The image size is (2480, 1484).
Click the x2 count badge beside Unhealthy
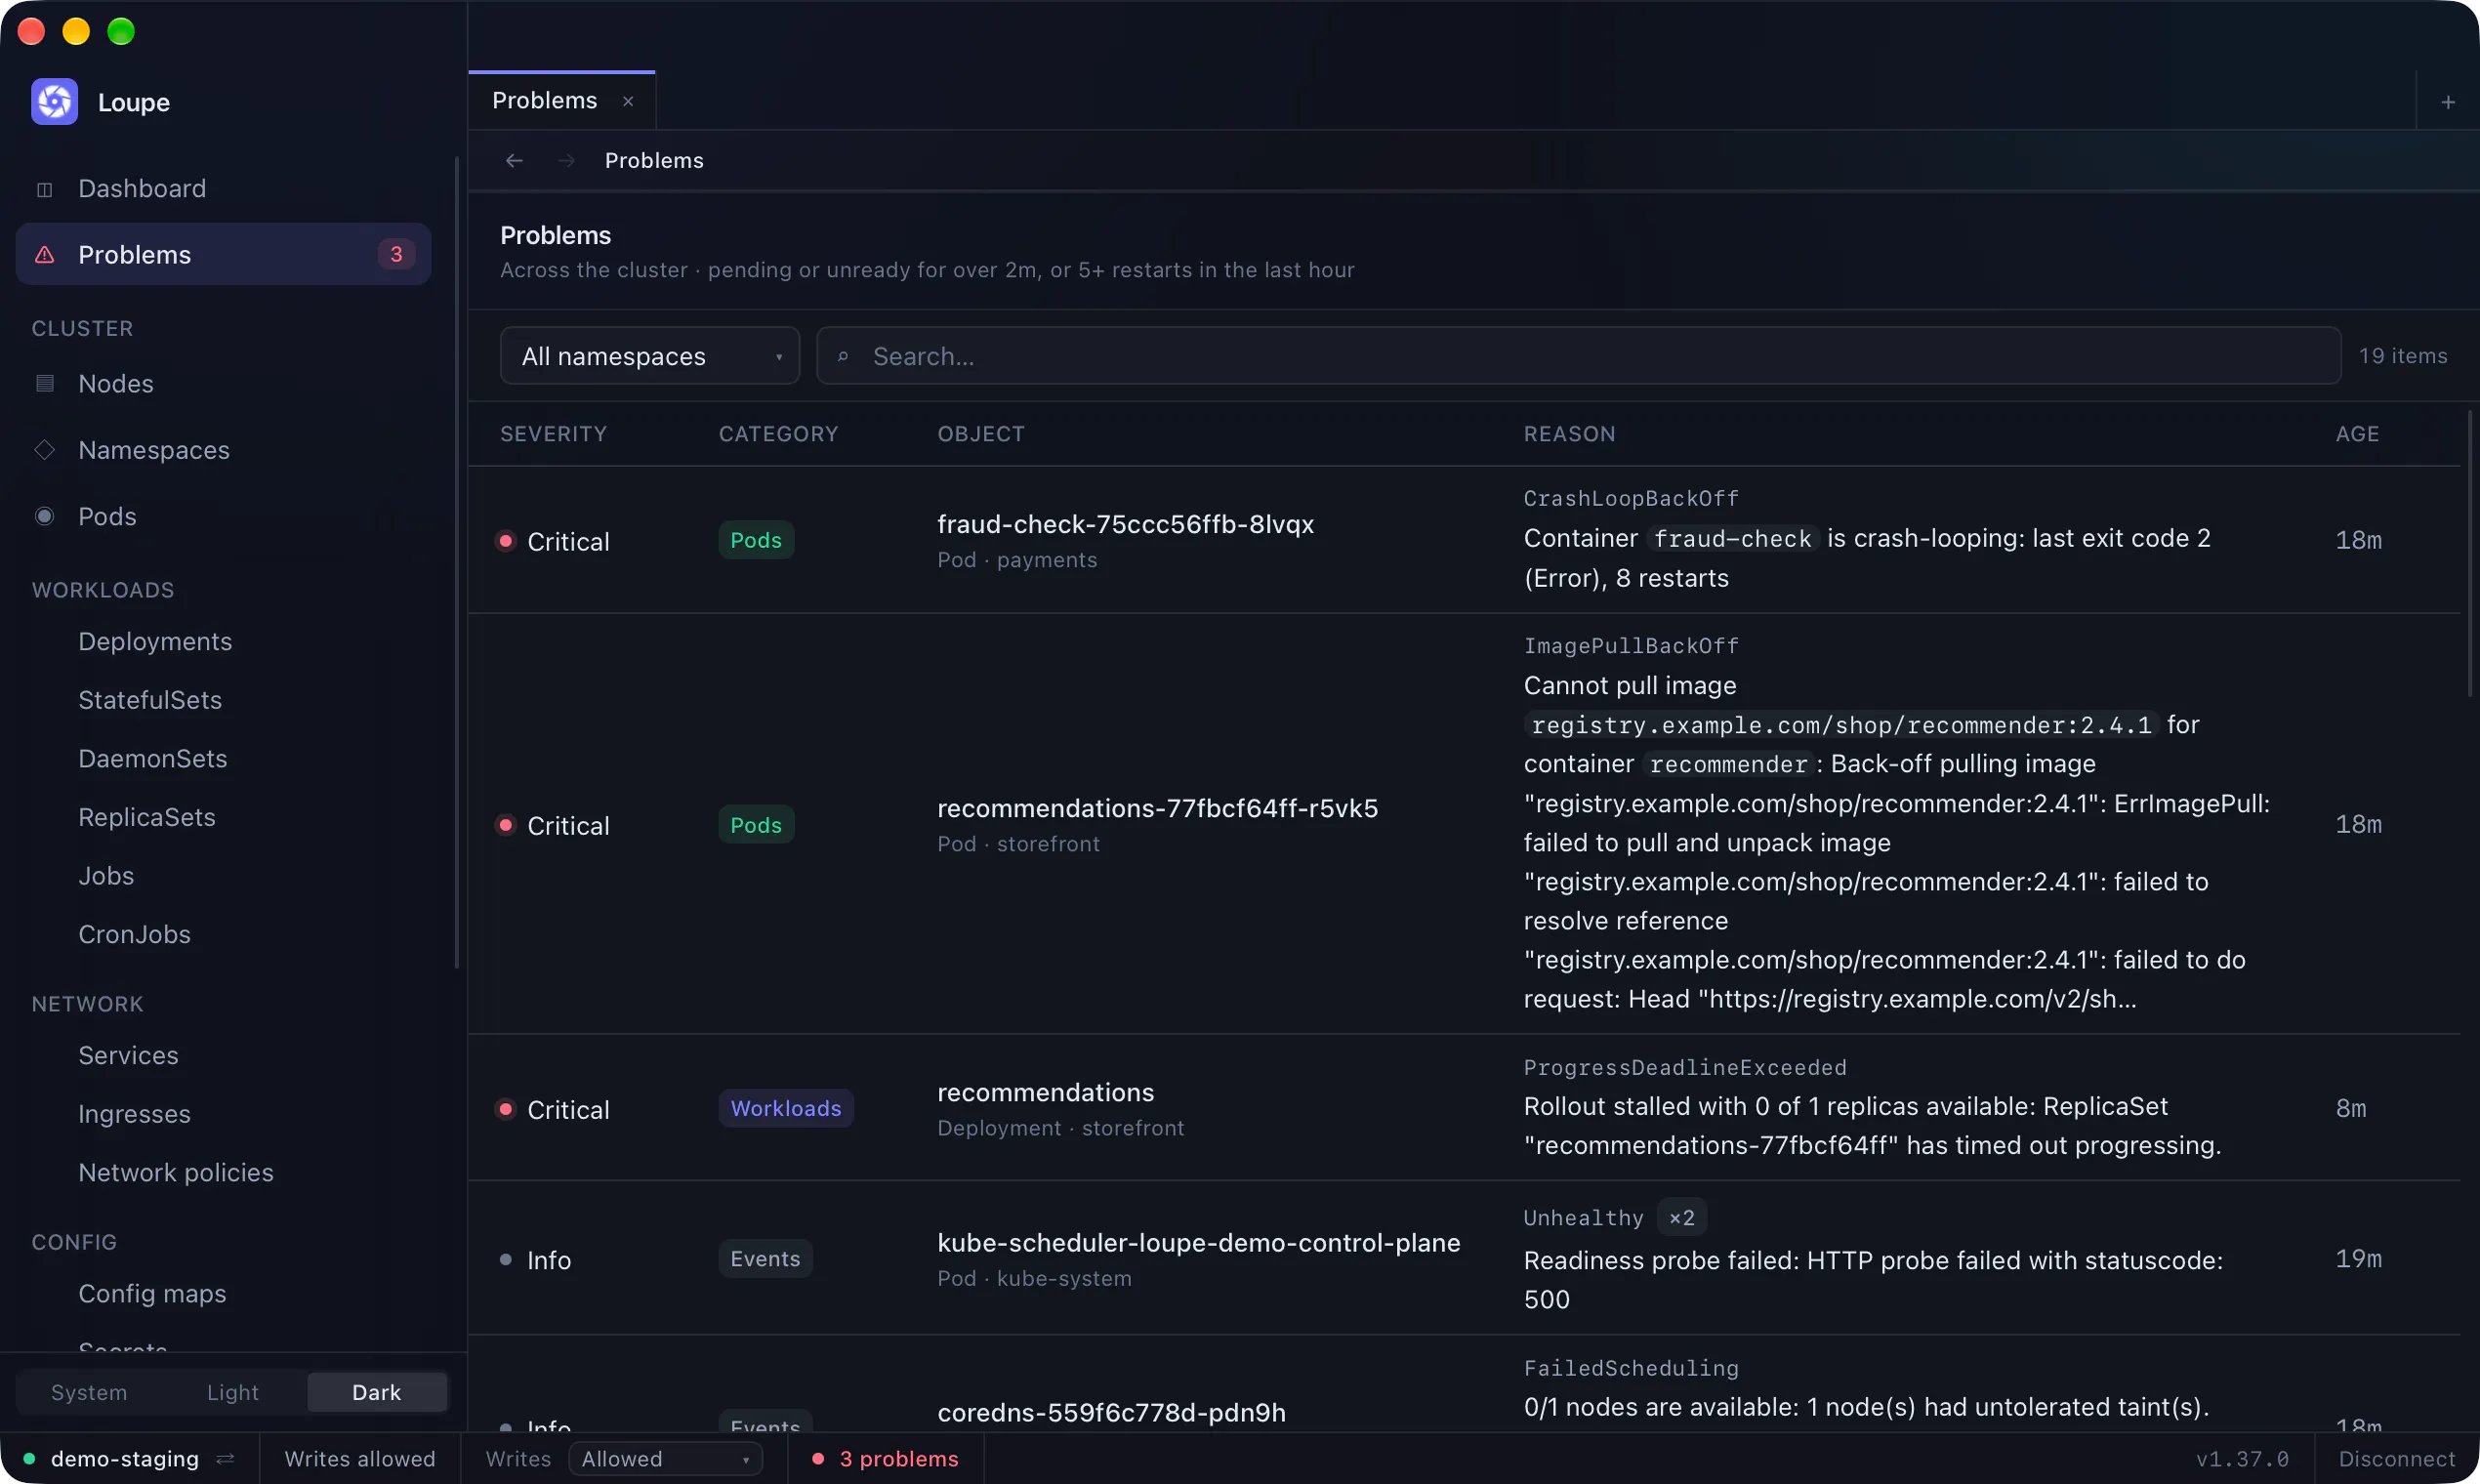pos(1681,1218)
